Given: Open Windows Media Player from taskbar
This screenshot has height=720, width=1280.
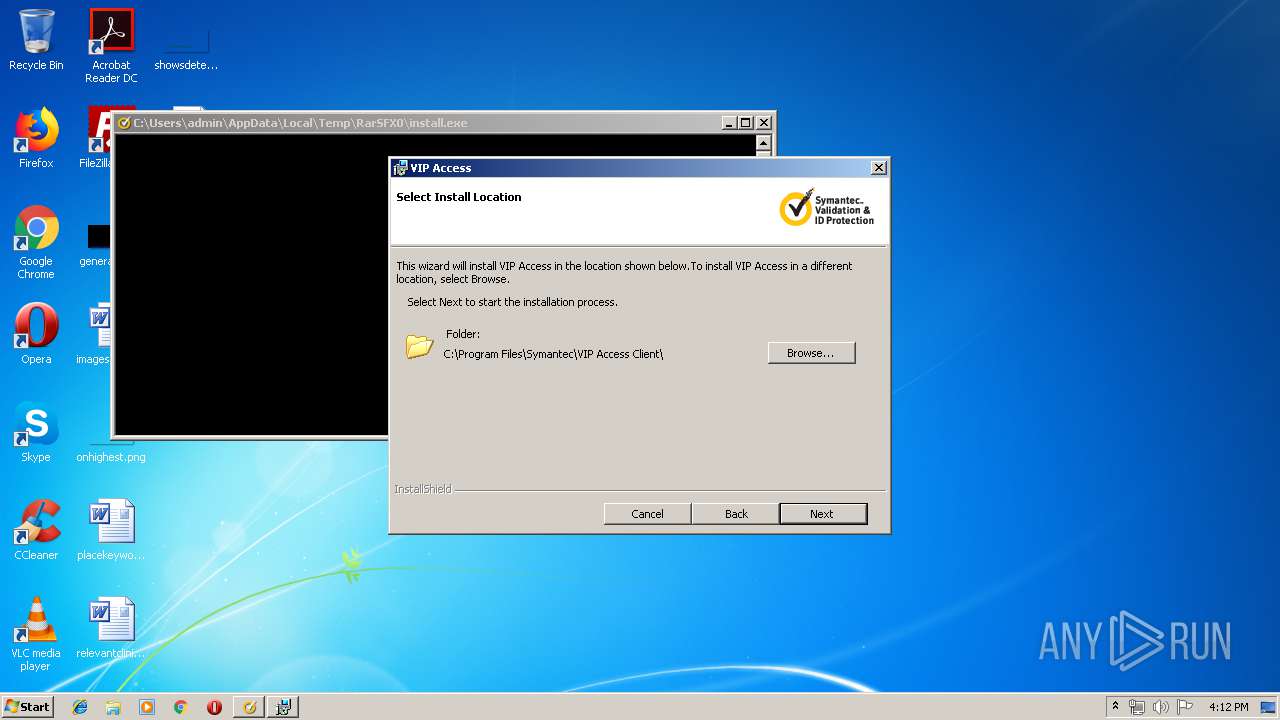Looking at the screenshot, I should click(x=147, y=707).
